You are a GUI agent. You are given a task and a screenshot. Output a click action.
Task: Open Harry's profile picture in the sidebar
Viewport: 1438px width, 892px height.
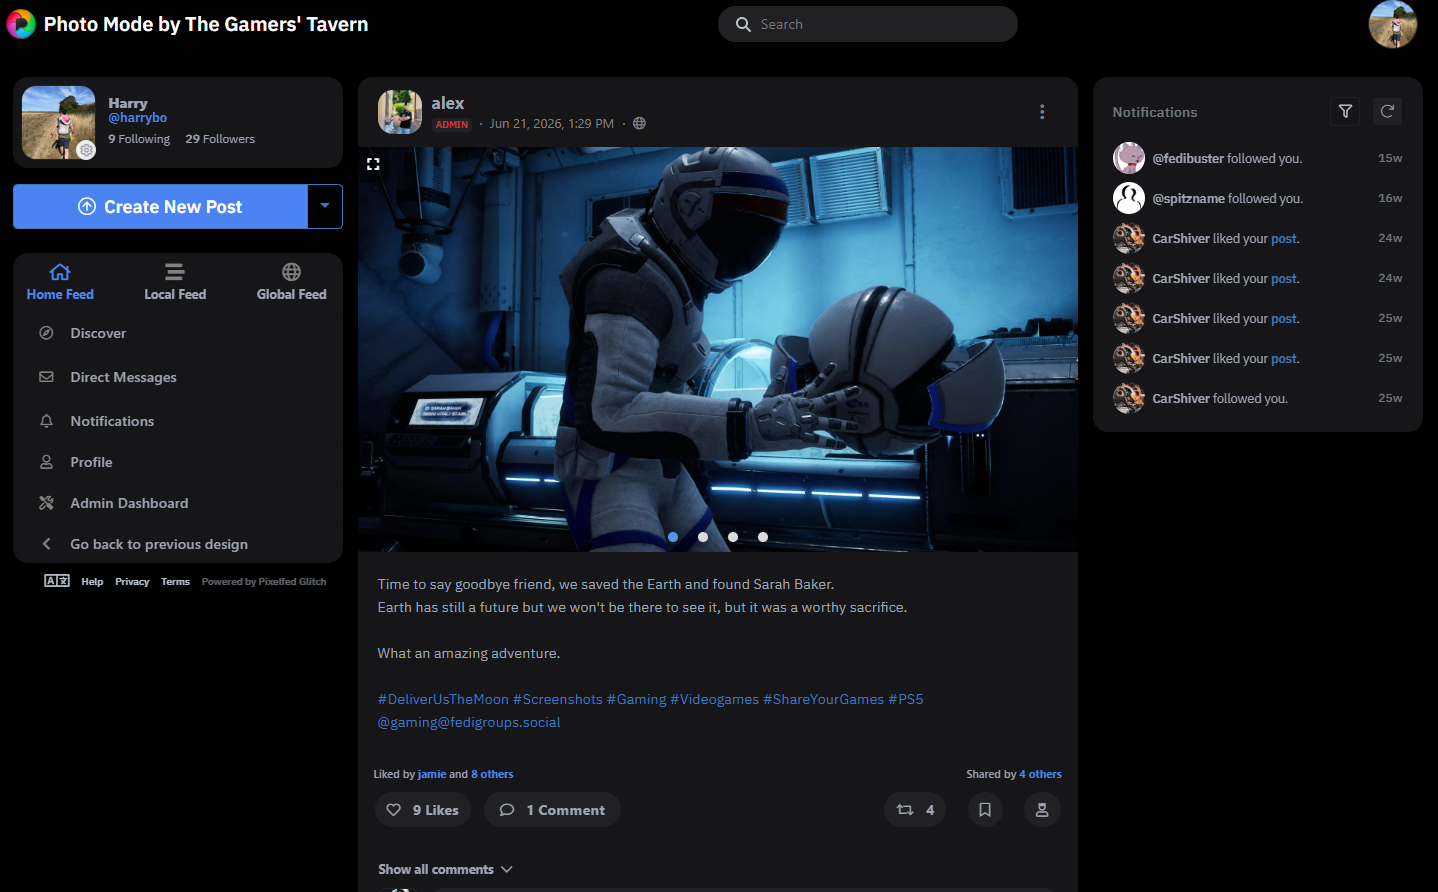59,122
